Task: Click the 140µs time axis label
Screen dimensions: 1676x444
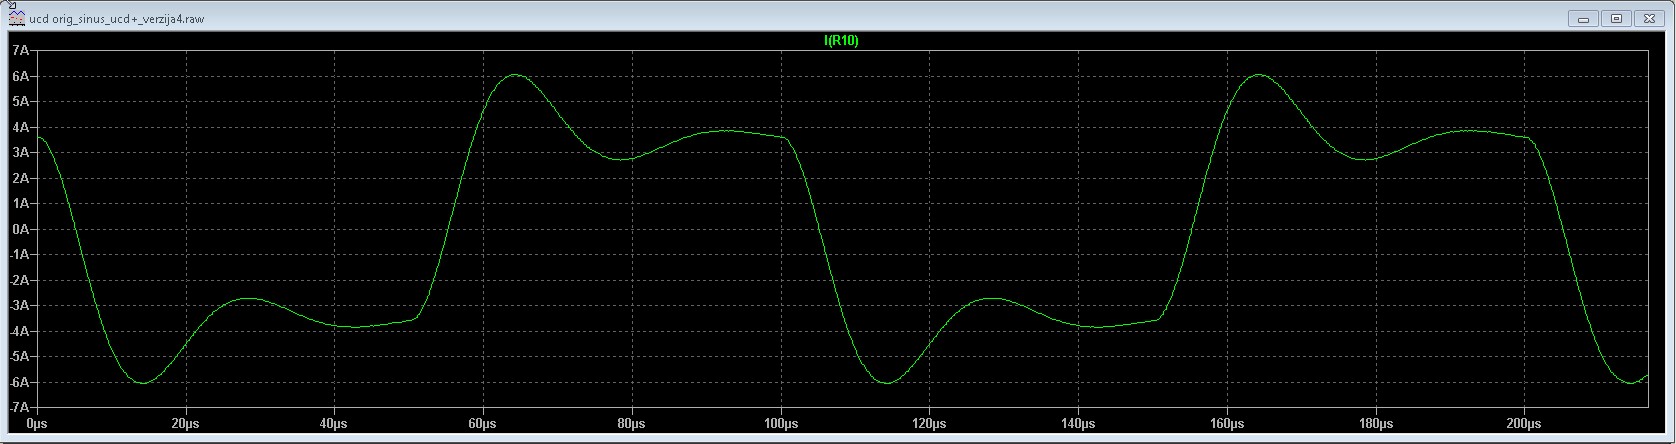Action: click(x=1078, y=424)
